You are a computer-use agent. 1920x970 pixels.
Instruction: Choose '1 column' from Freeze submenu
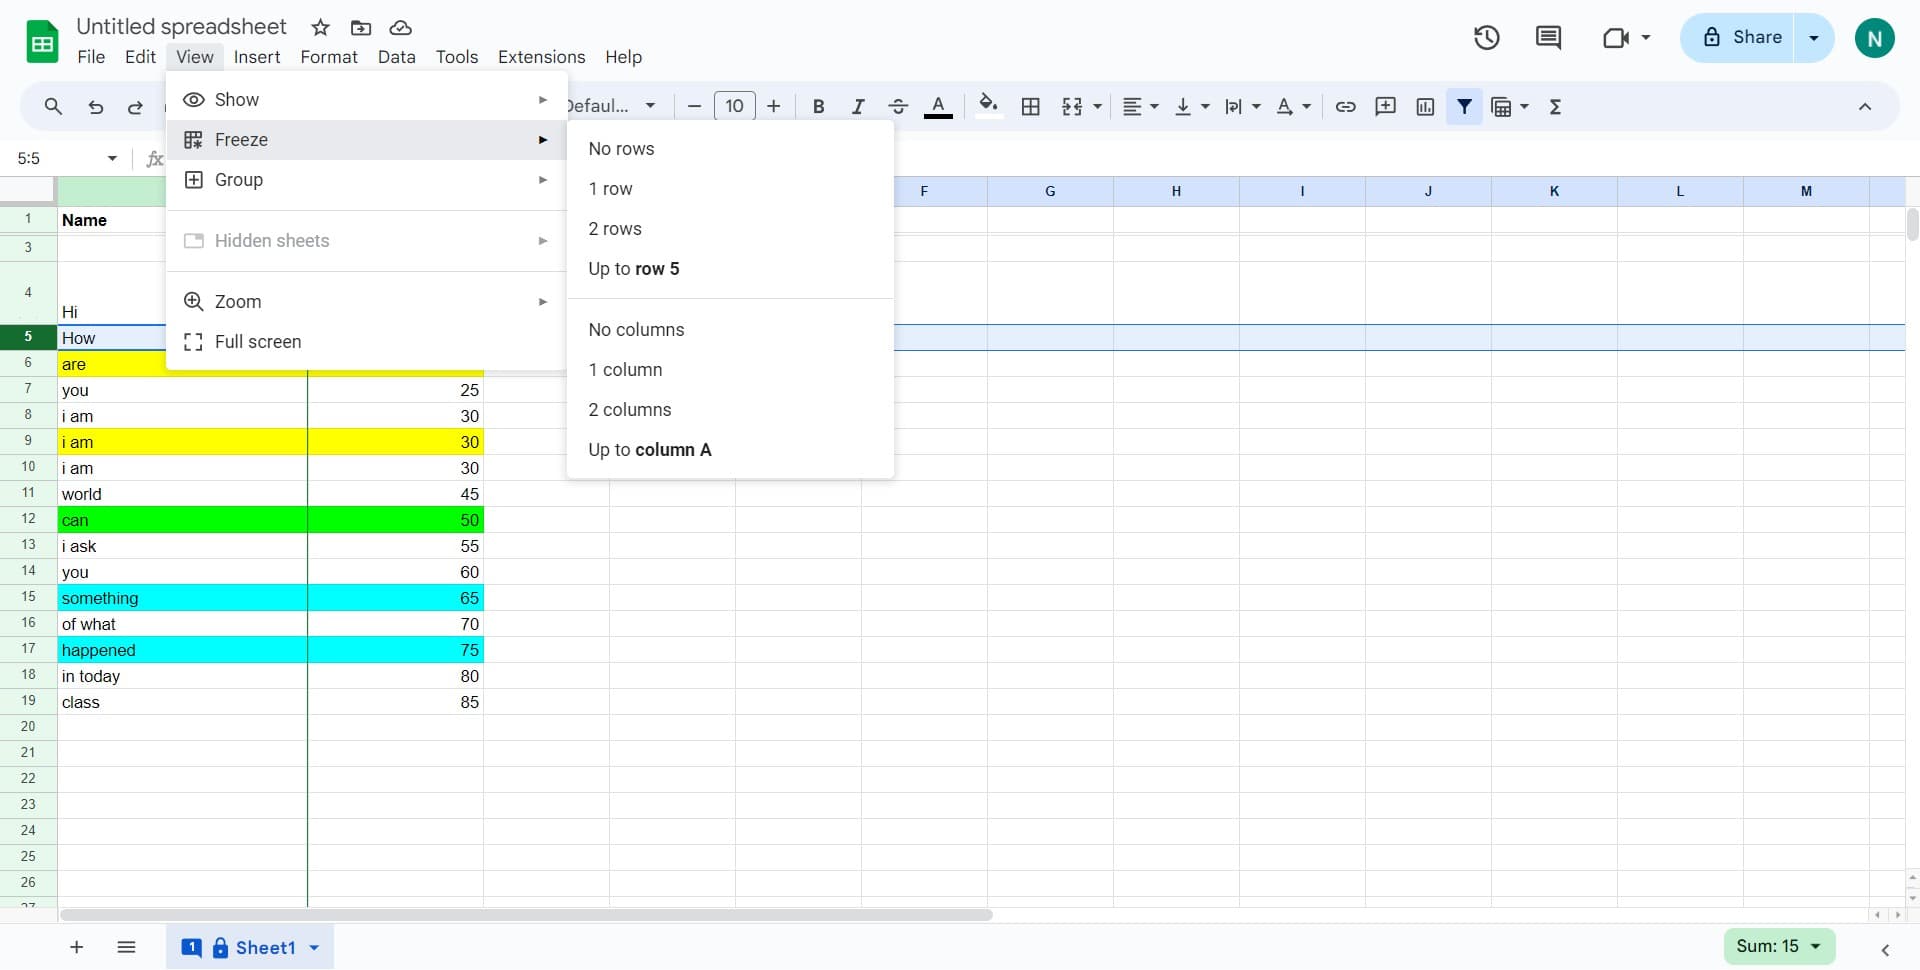(x=625, y=370)
